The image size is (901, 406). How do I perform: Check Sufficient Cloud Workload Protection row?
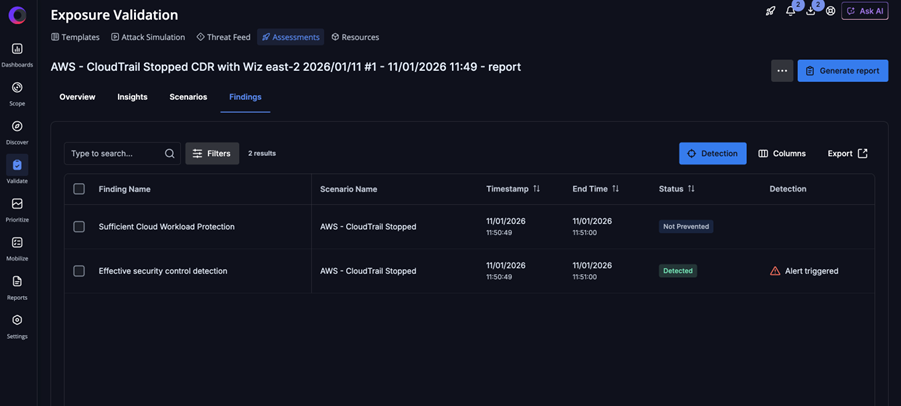[79, 227]
